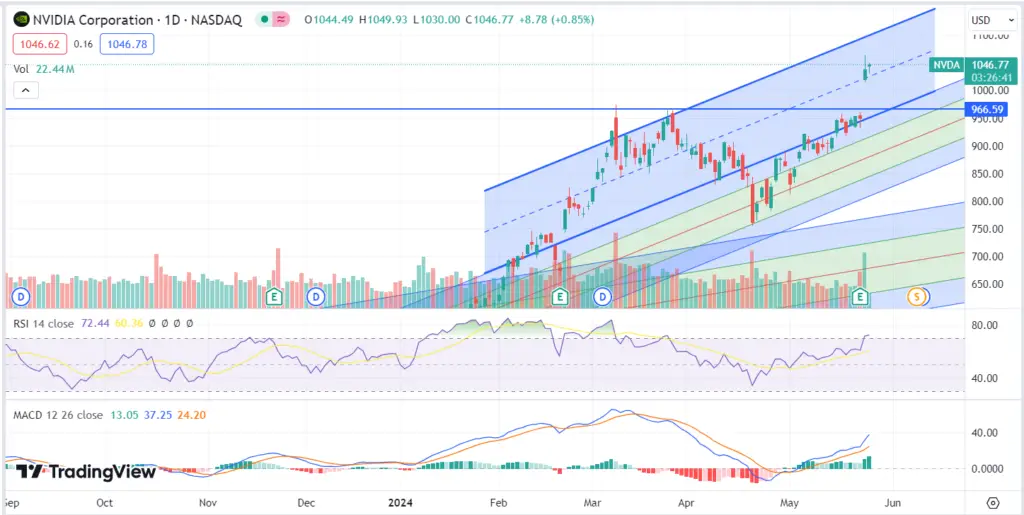Screen dimensions: 1024x515
Task: Click the green market-open status dot
Action: click(264, 20)
